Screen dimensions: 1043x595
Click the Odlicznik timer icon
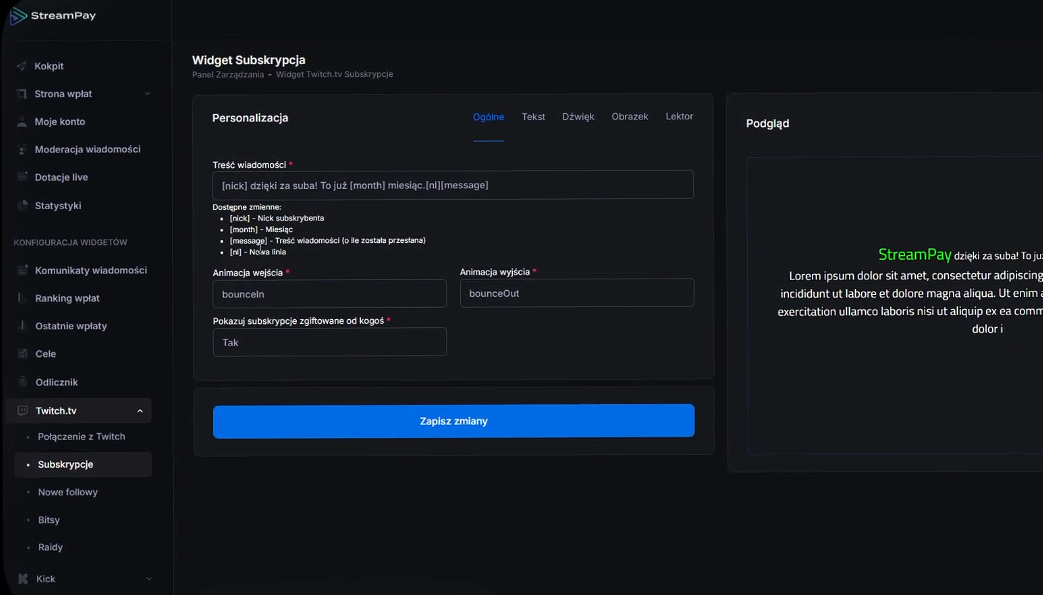[23, 382]
